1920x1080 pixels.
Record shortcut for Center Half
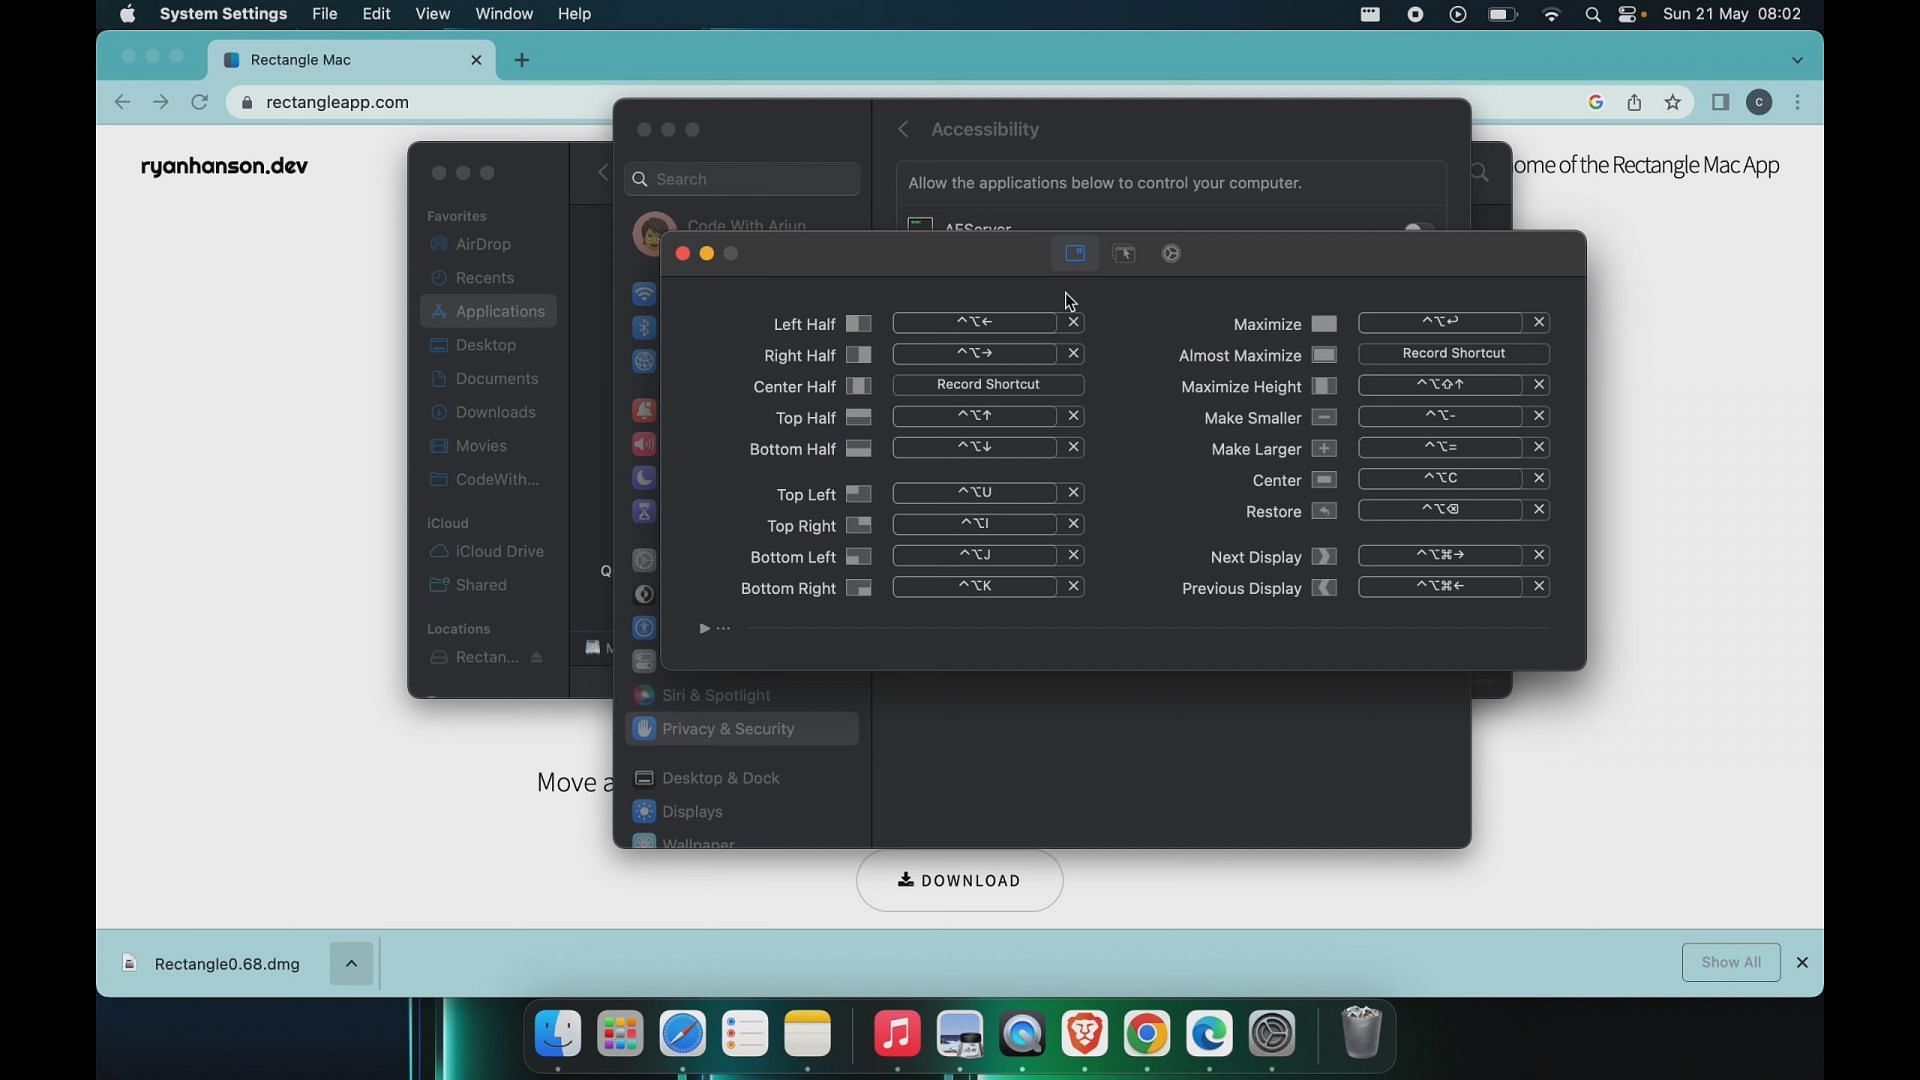pyautogui.click(x=988, y=384)
